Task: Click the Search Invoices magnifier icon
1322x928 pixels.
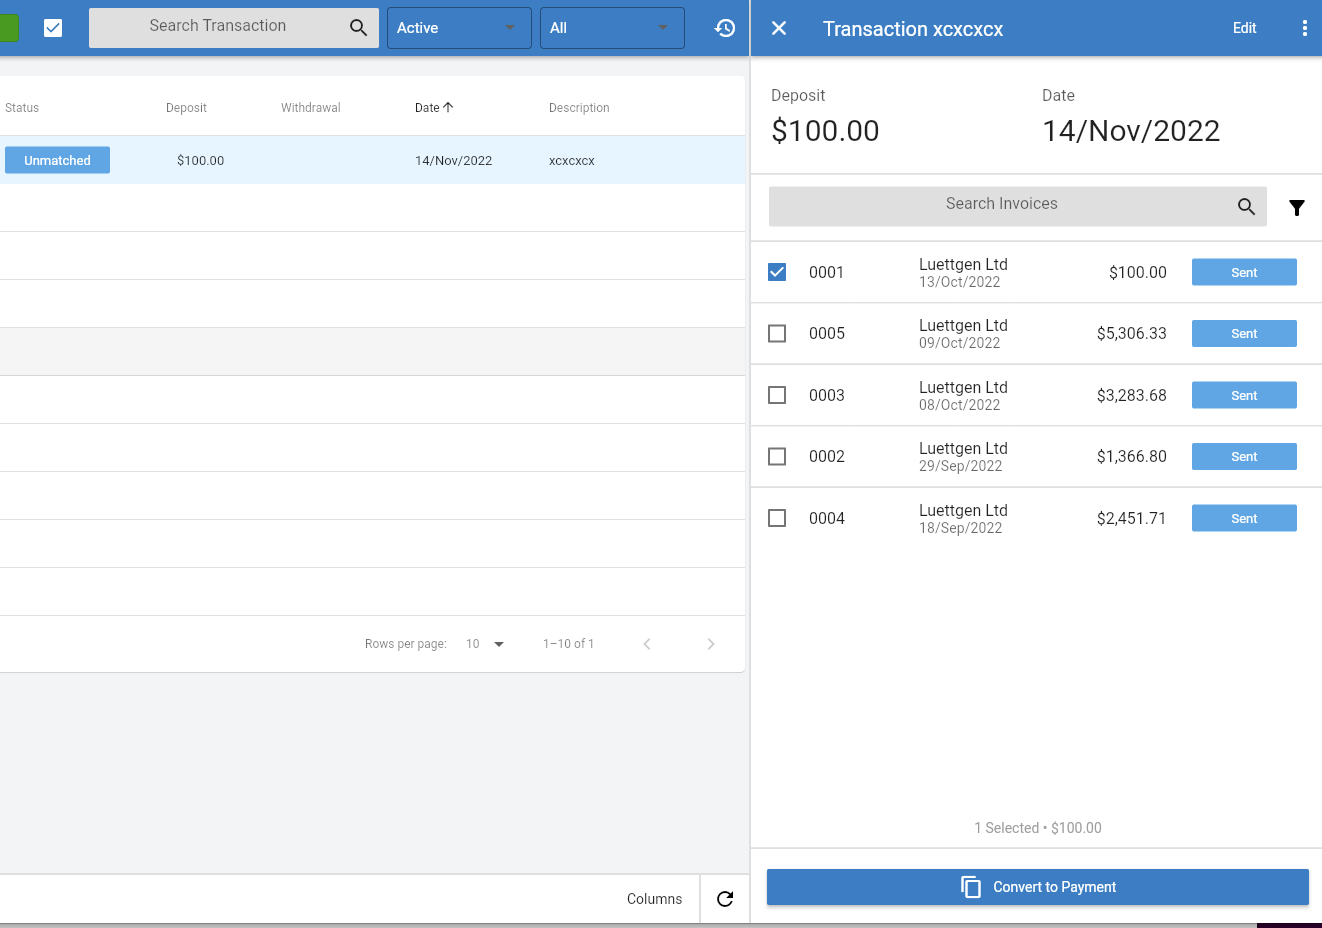Action: (x=1246, y=206)
